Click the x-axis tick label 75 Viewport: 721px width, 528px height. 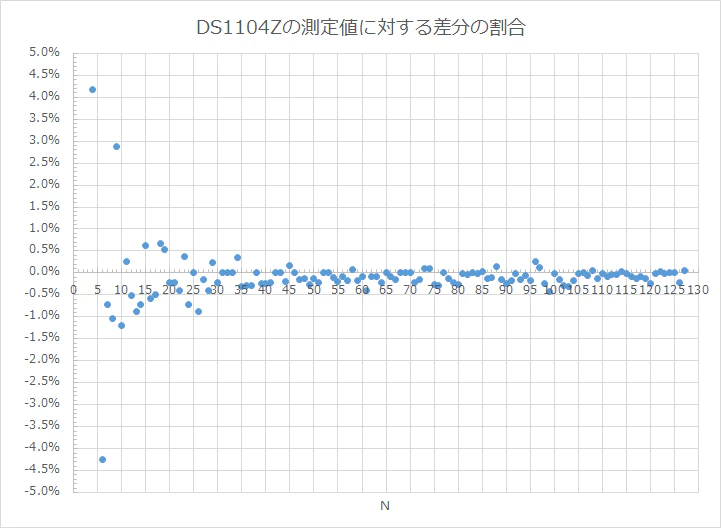(434, 290)
